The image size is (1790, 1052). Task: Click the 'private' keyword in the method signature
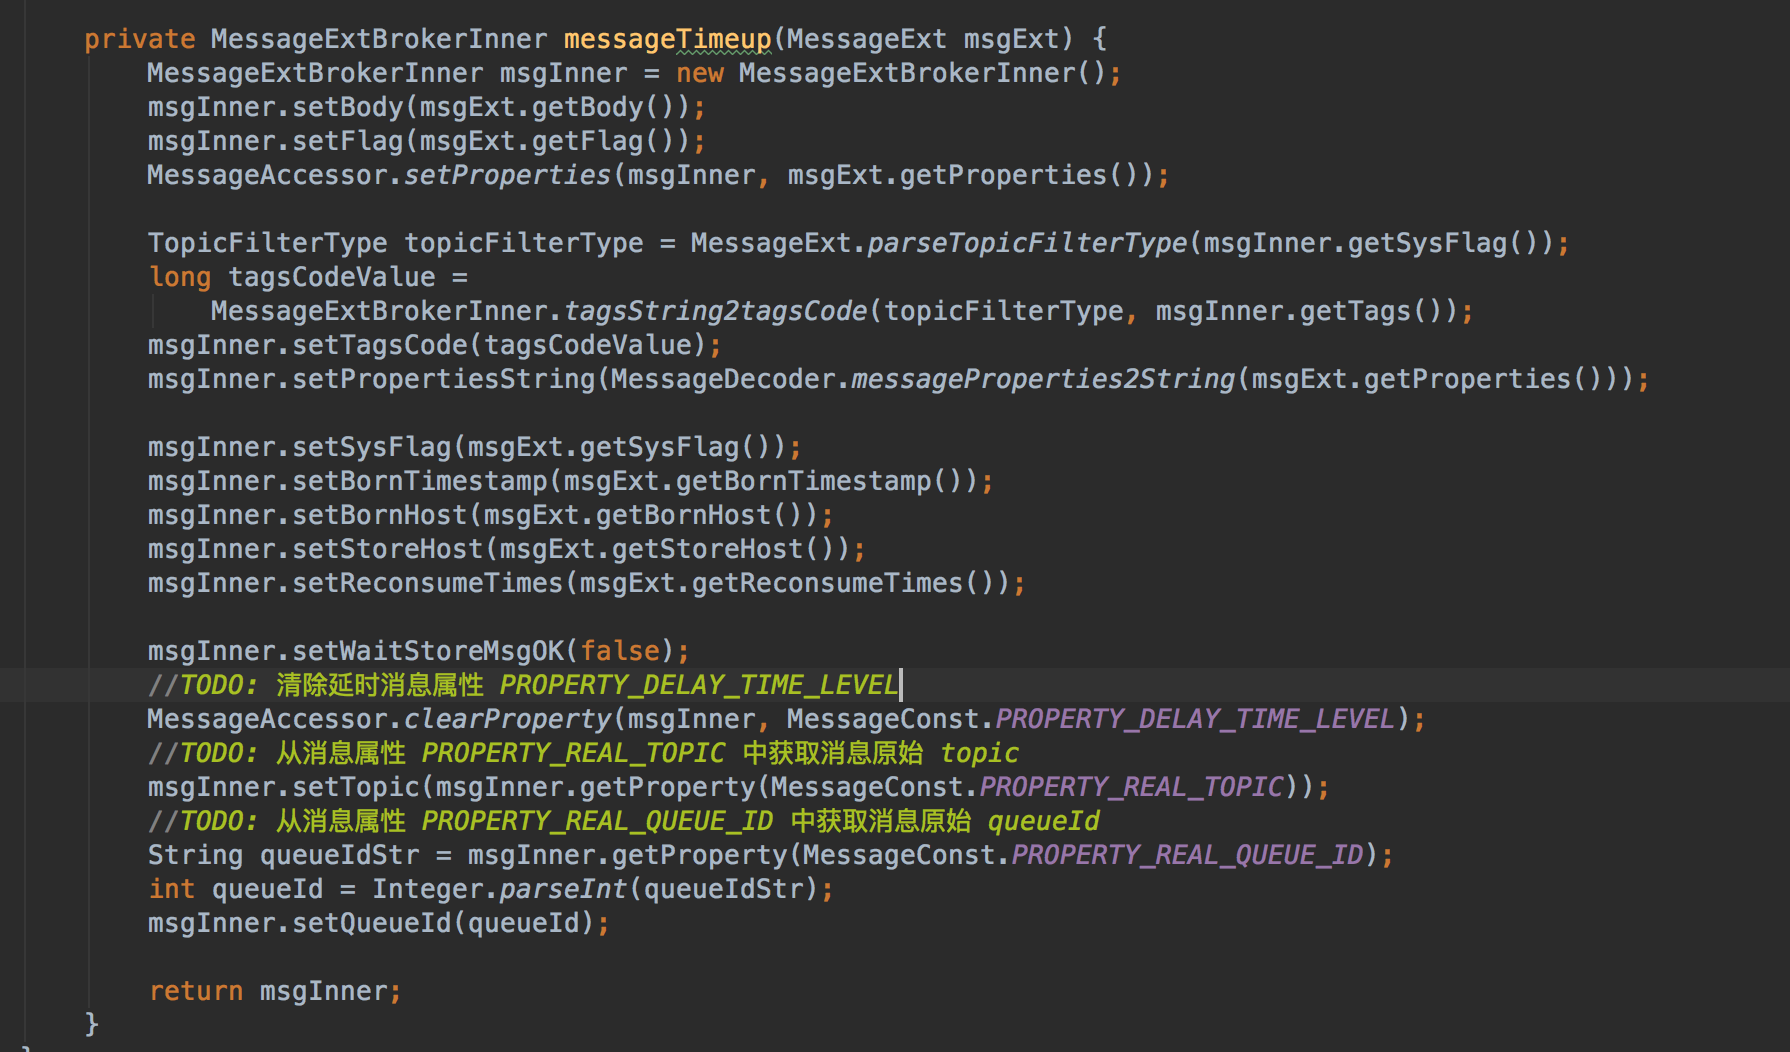tap(139, 39)
